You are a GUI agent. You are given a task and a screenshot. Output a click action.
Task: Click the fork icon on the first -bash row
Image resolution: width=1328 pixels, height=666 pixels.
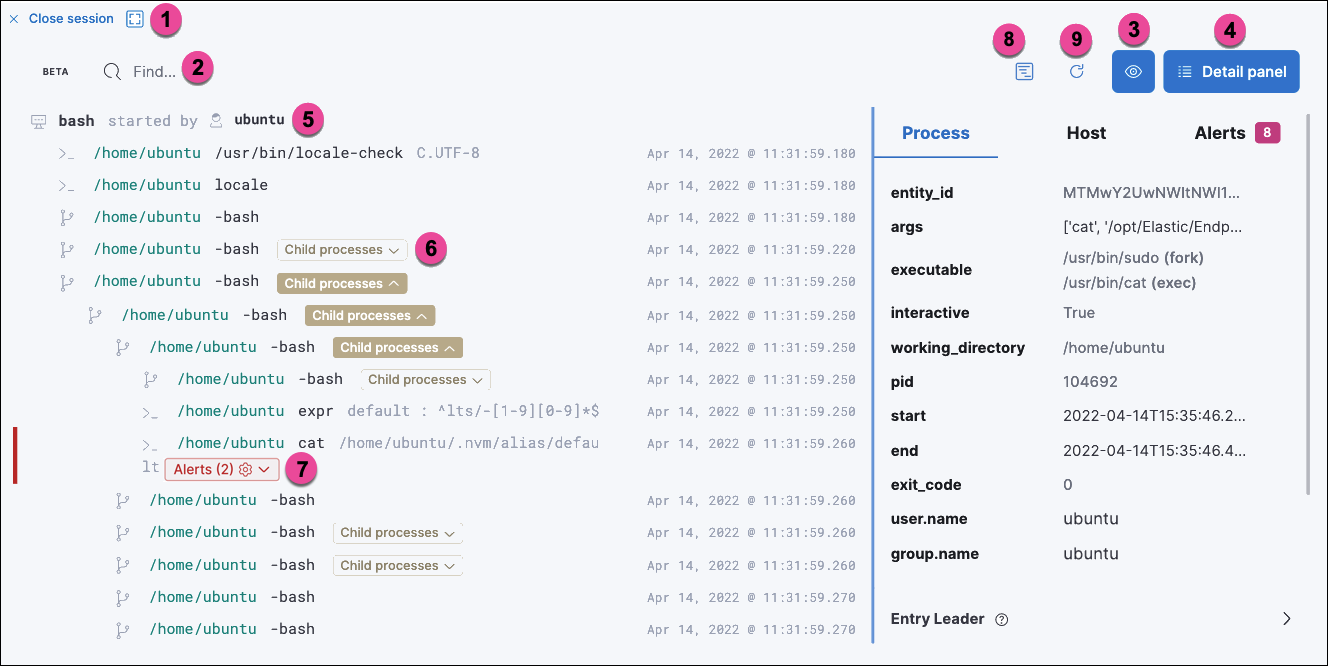[x=67, y=216]
